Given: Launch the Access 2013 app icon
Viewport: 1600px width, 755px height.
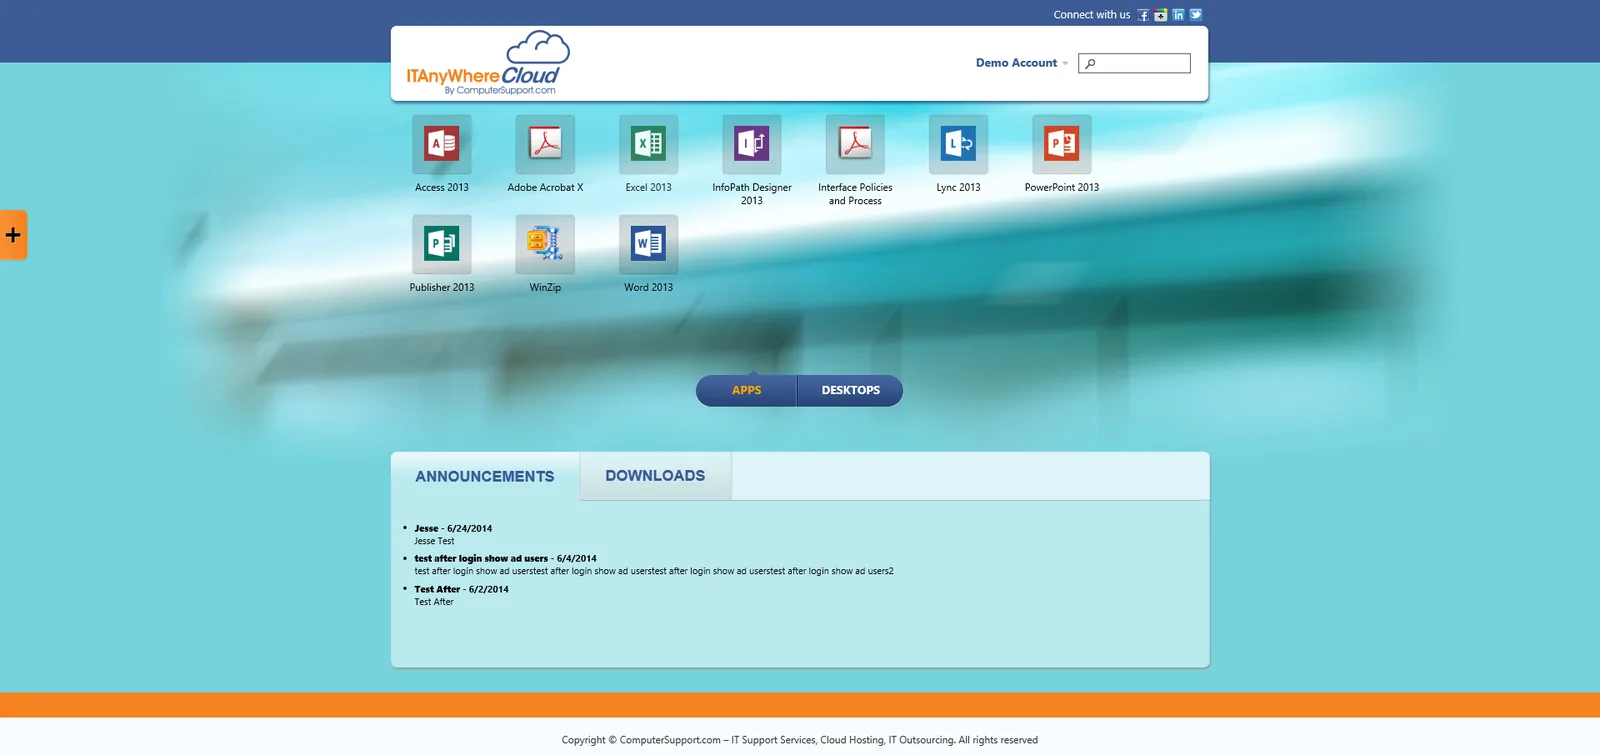Looking at the screenshot, I should coord(442,144).
